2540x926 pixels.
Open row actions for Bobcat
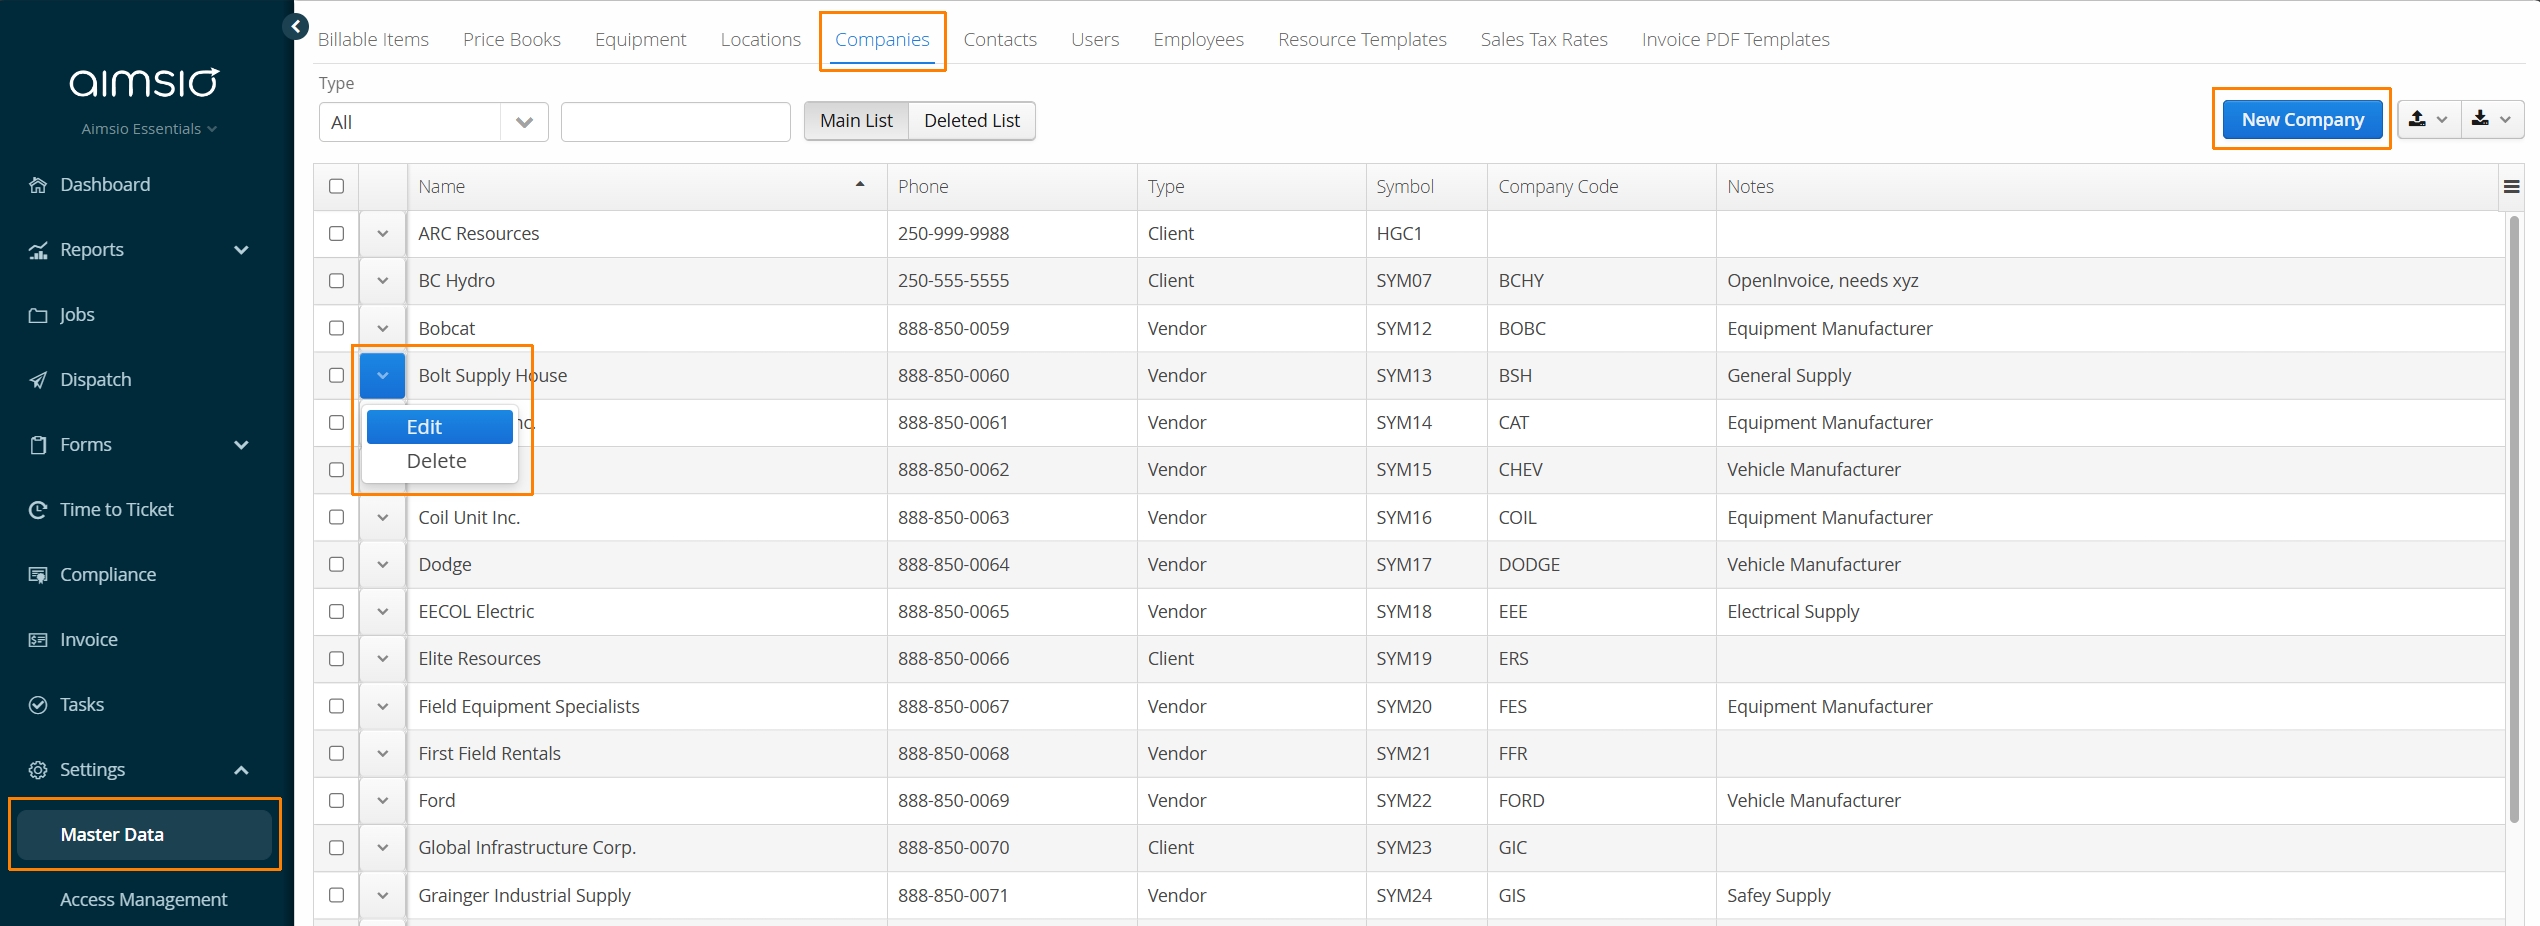pos(382,328)
